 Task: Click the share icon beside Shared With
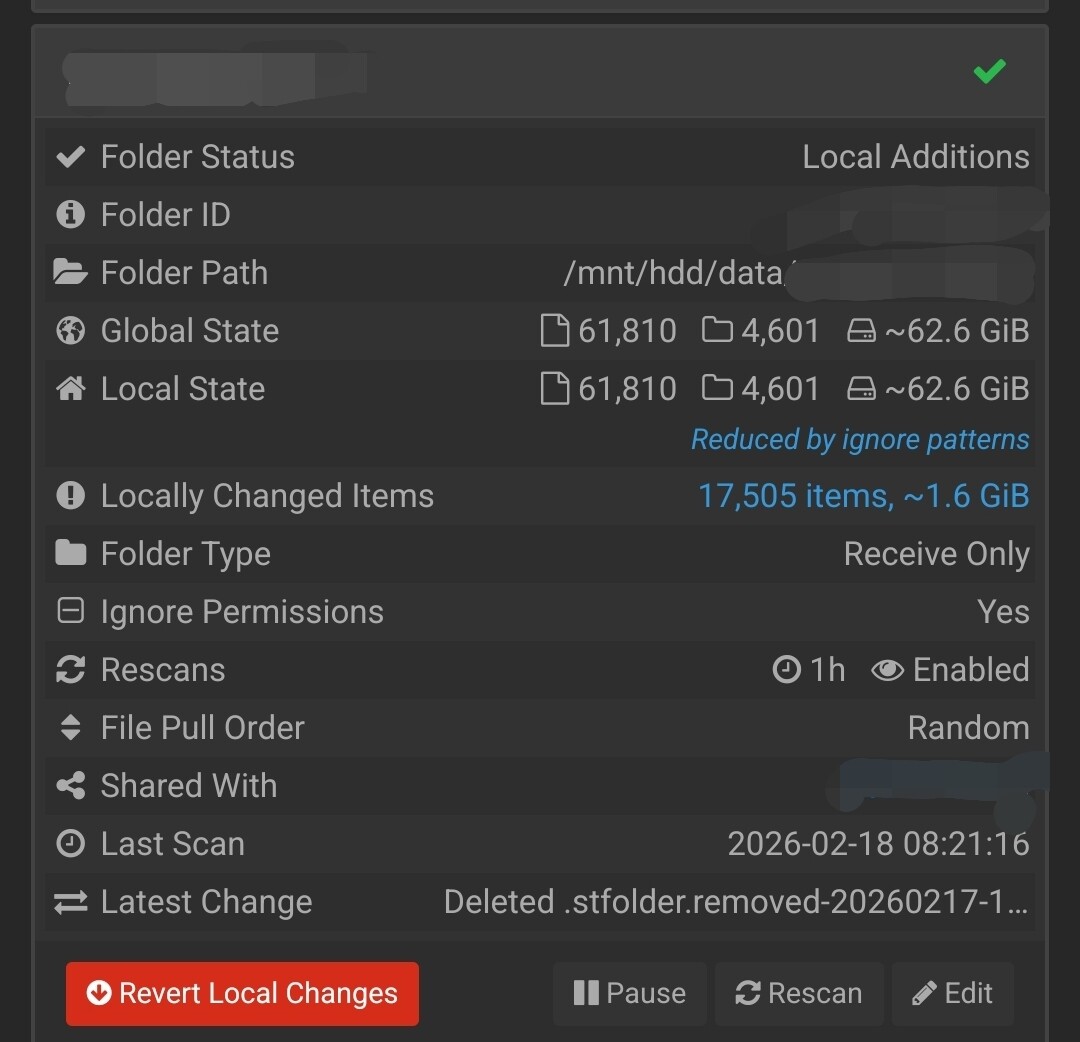[x=71, y=786]
